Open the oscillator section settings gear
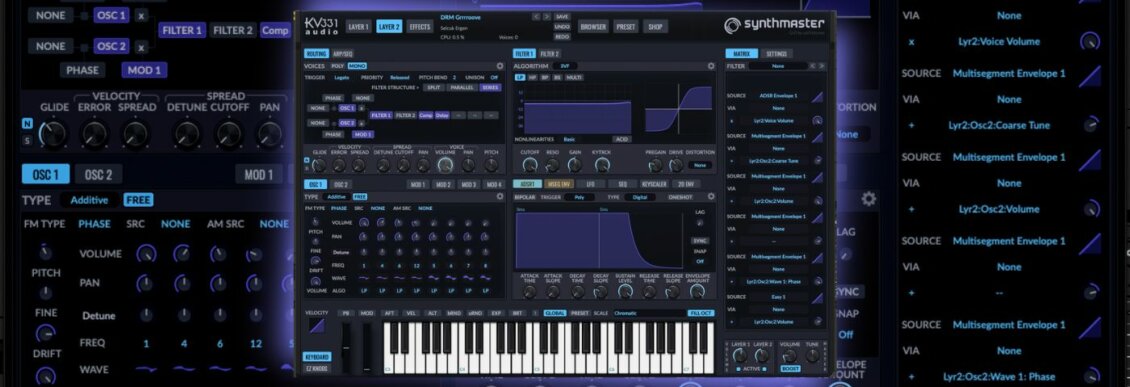Image resolution: width=1130 pixels, height=387 pixels. [x=500, y=197]
